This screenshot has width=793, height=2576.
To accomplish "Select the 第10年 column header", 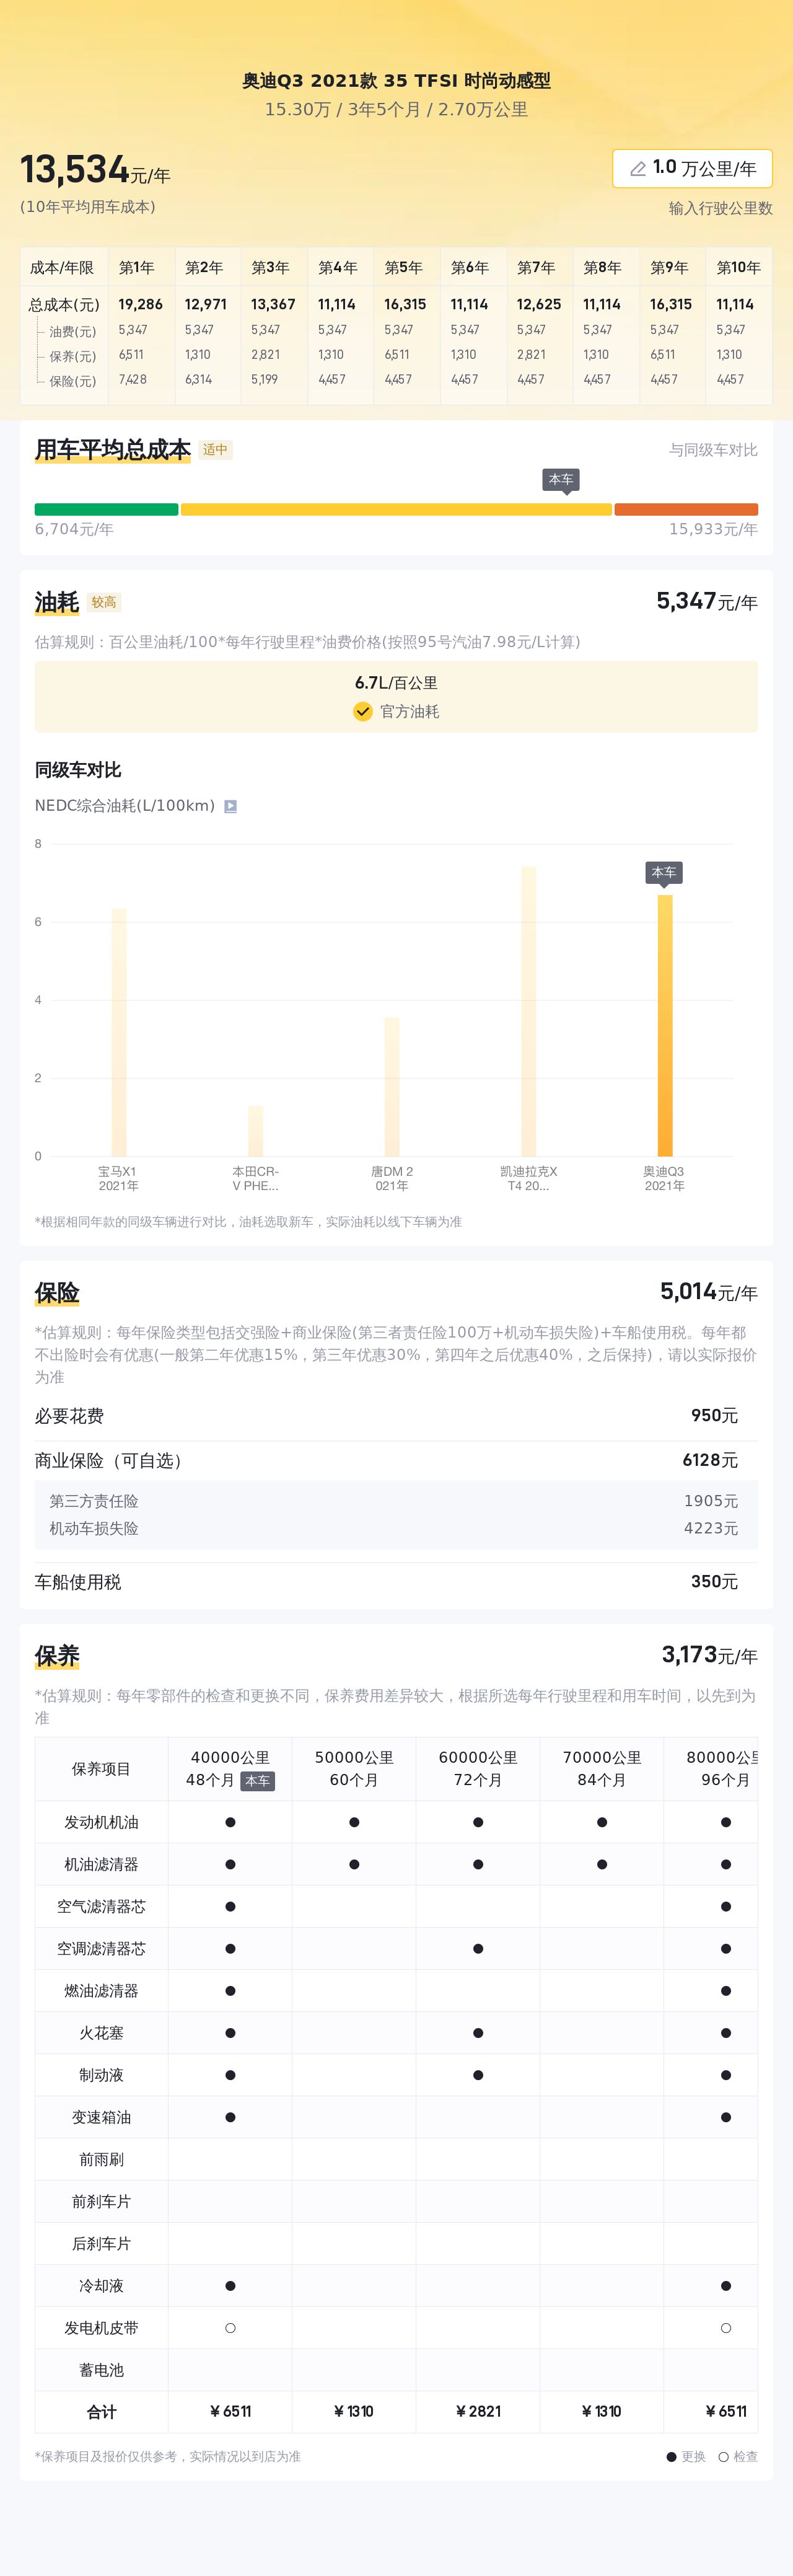I will [738, 268].
